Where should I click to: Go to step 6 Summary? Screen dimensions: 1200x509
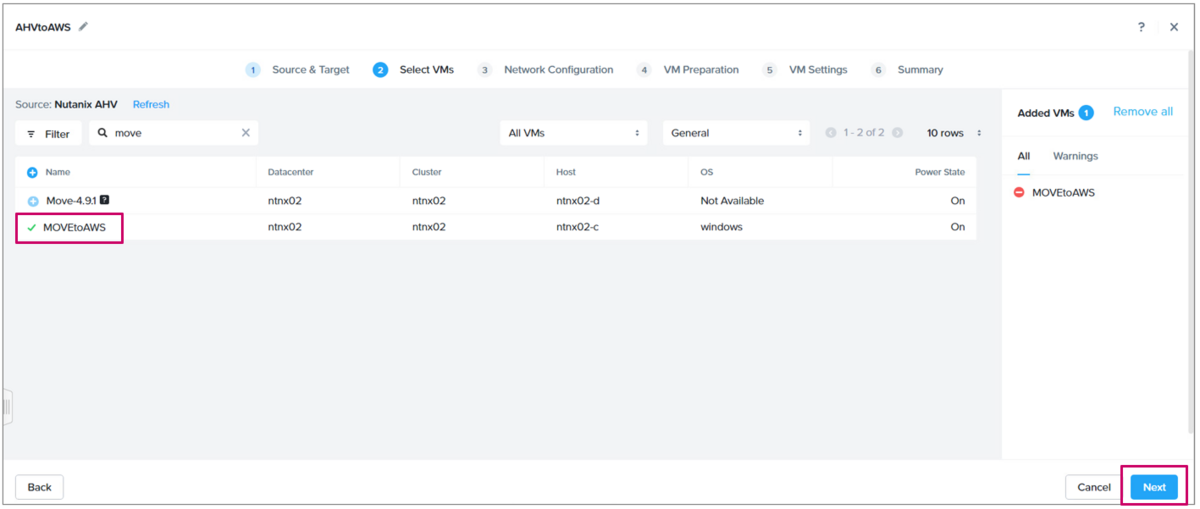(x=907, y=70)
